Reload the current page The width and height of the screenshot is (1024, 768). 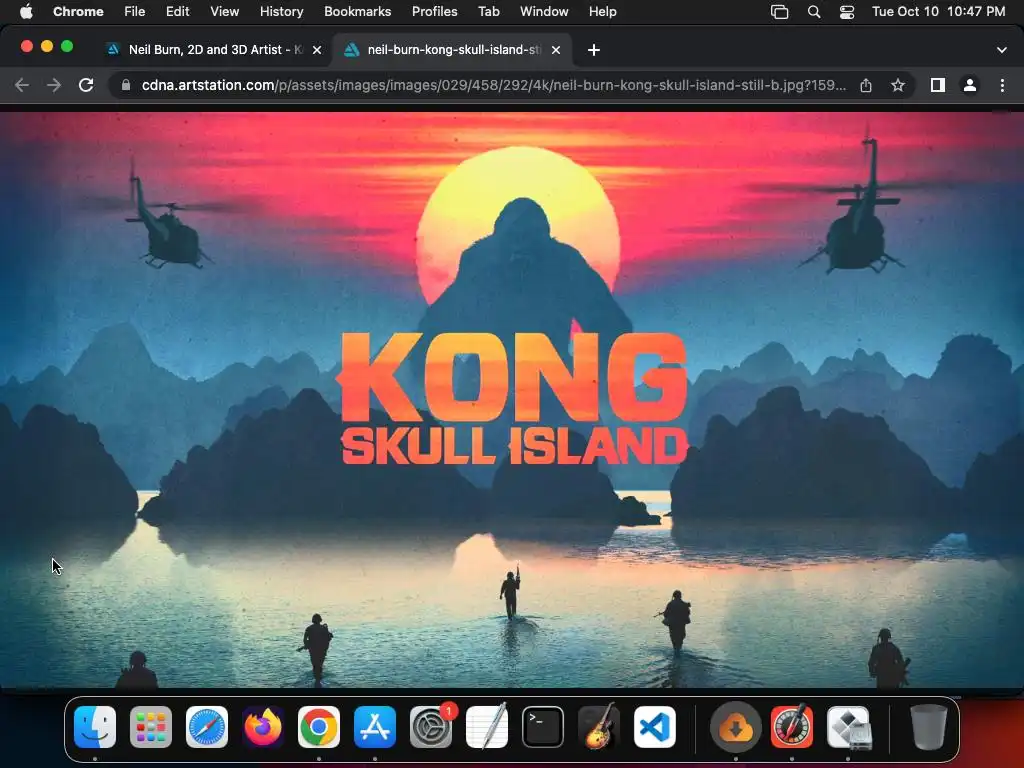click(x=86, y=85)
